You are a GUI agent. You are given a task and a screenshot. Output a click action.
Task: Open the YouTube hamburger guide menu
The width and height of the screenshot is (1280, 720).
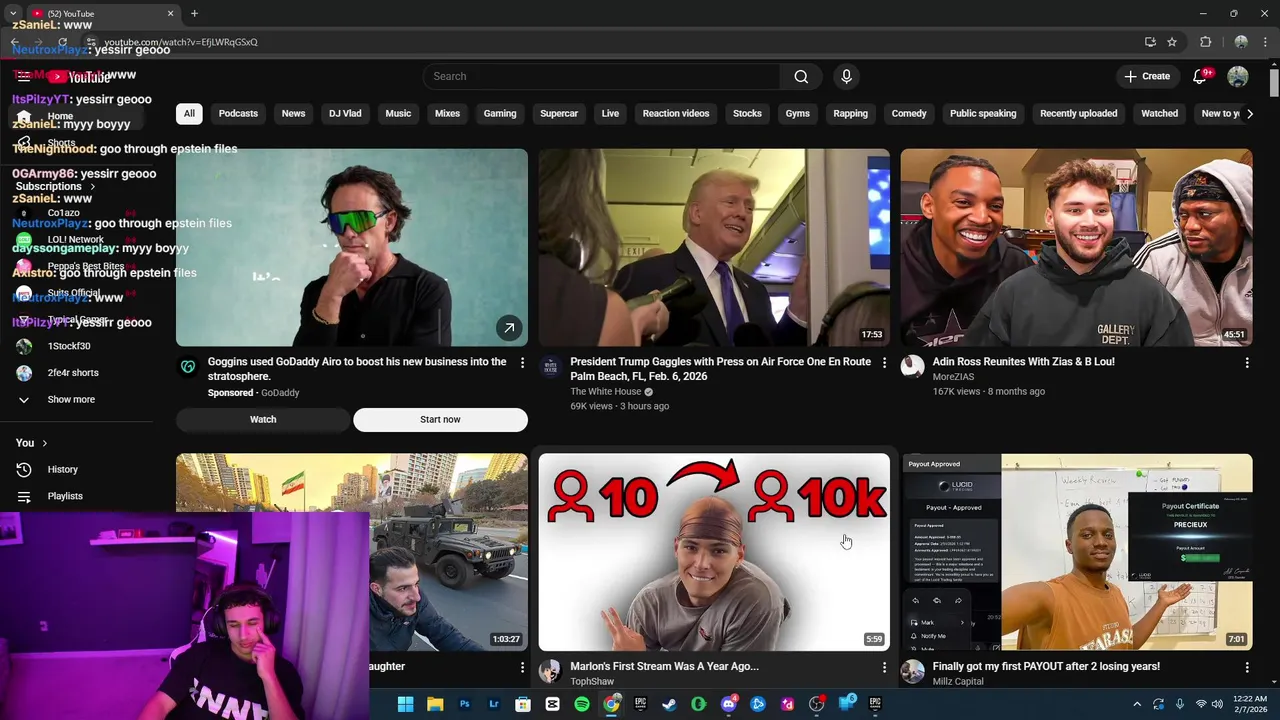pos(24,77)
